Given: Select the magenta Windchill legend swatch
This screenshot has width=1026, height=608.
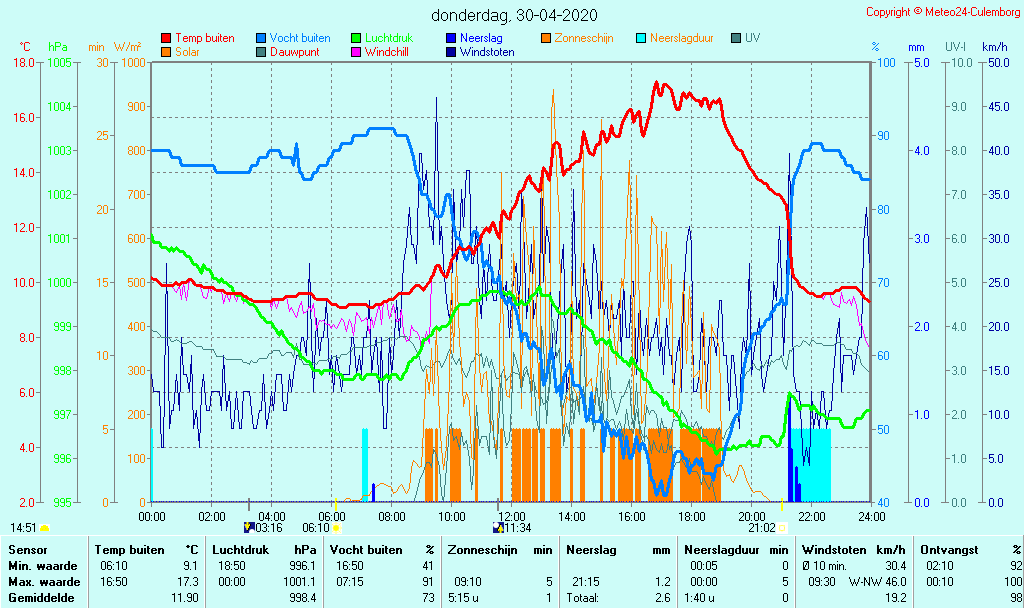Looking at the screenshot, I should point(356,52).
